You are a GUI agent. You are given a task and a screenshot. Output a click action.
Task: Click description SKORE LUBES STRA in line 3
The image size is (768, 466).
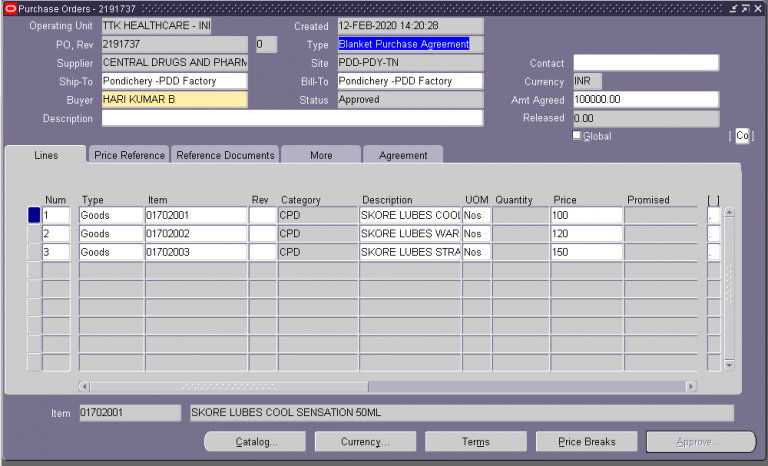(x=410, y=252)
